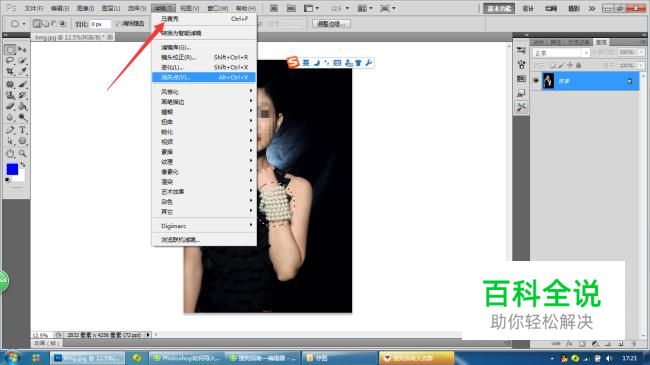Select the Eyedropper tool
The width and height of the screenshot is (650, 365).
(22, 72)
